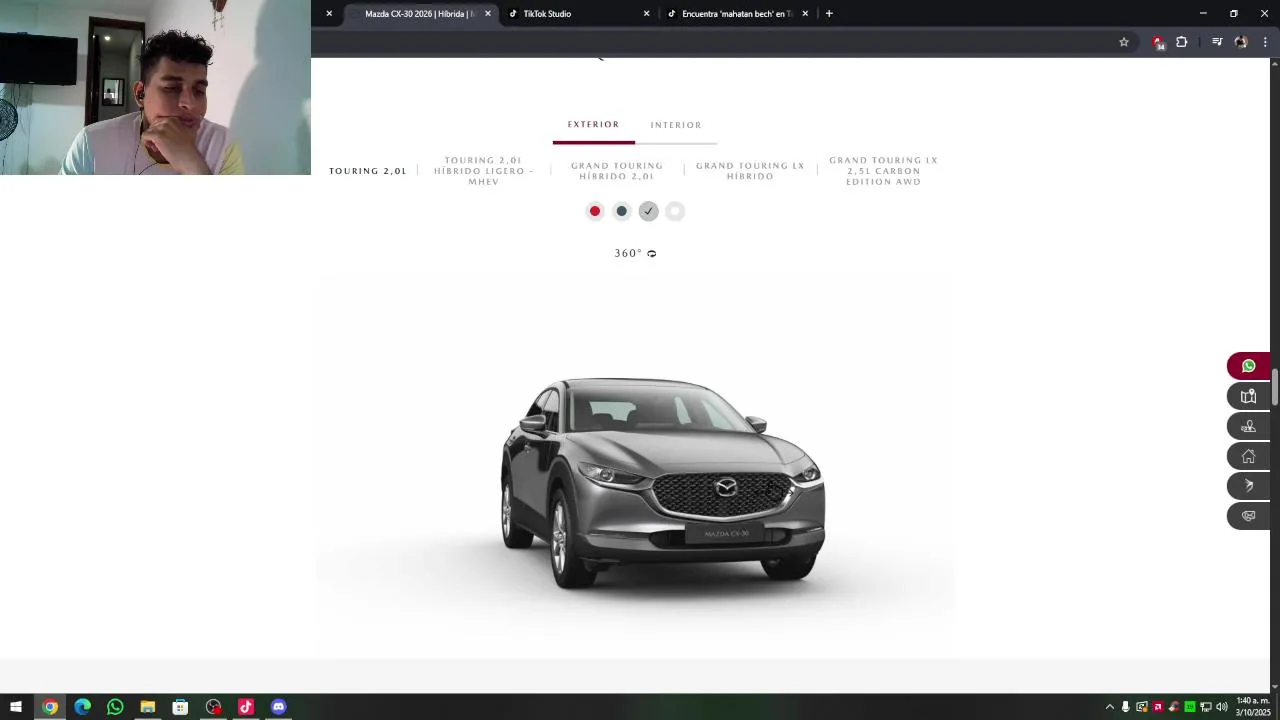Open the envelope contact side button
1280x720 pixels.
point(1248,516)
